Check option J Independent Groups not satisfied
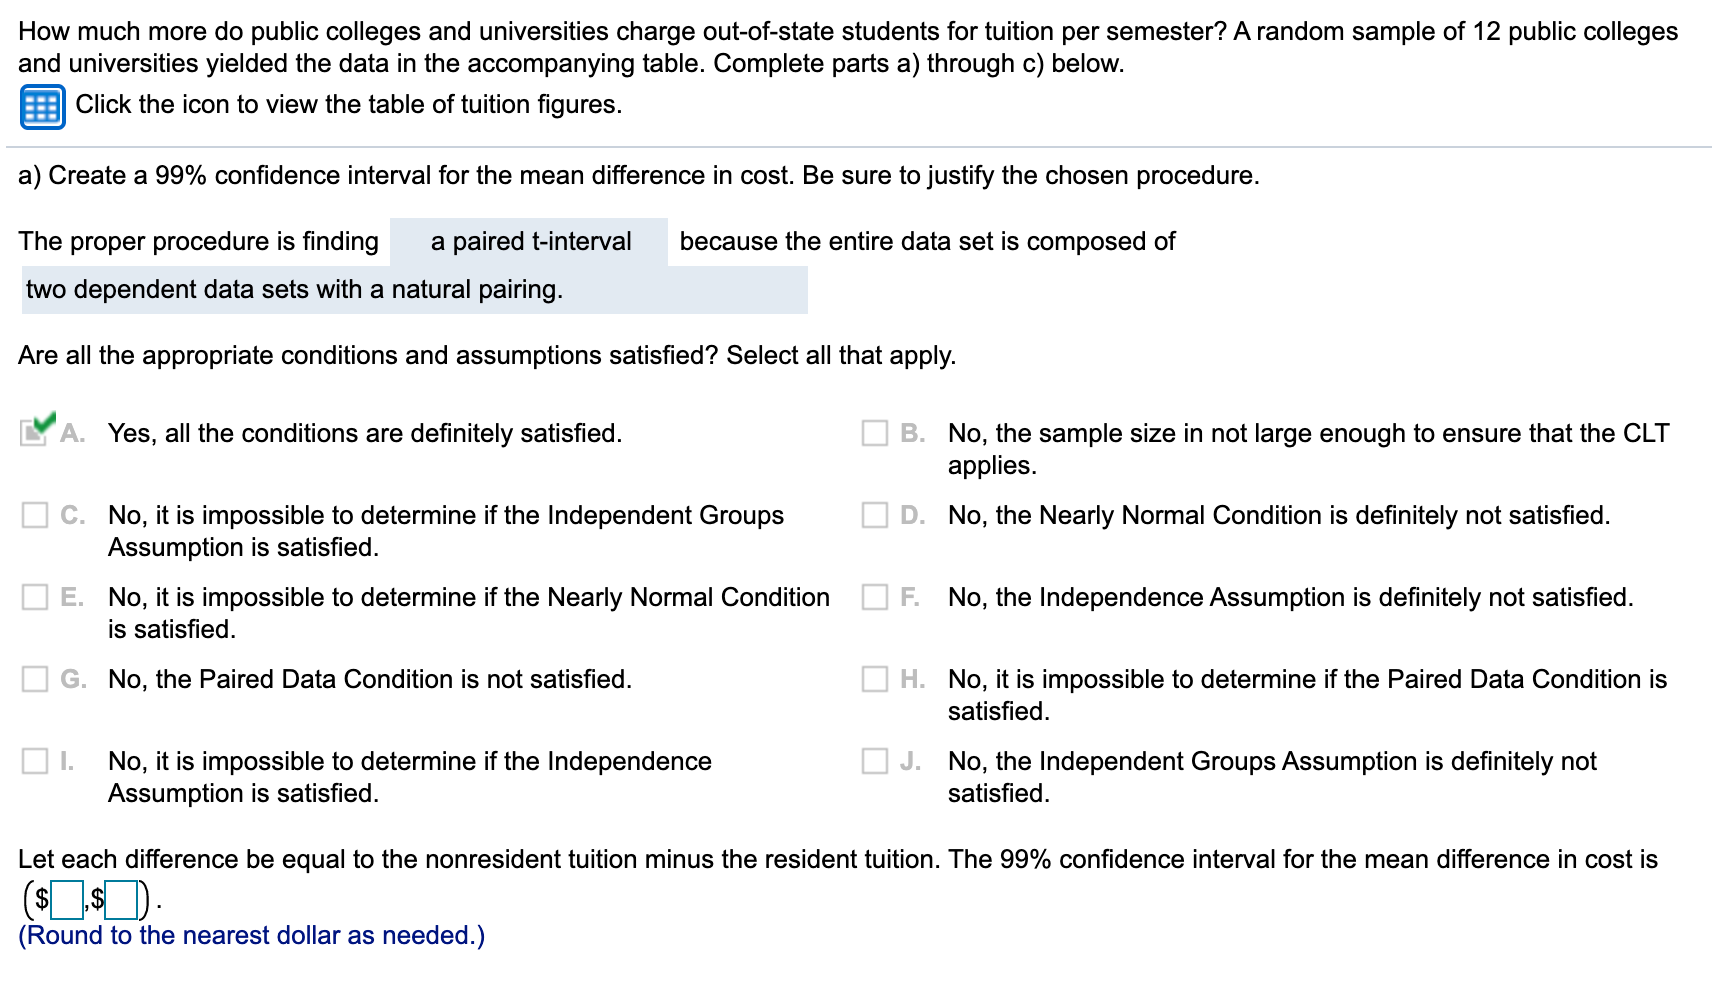The image size is (1724, 994). (x=875, y=761)
